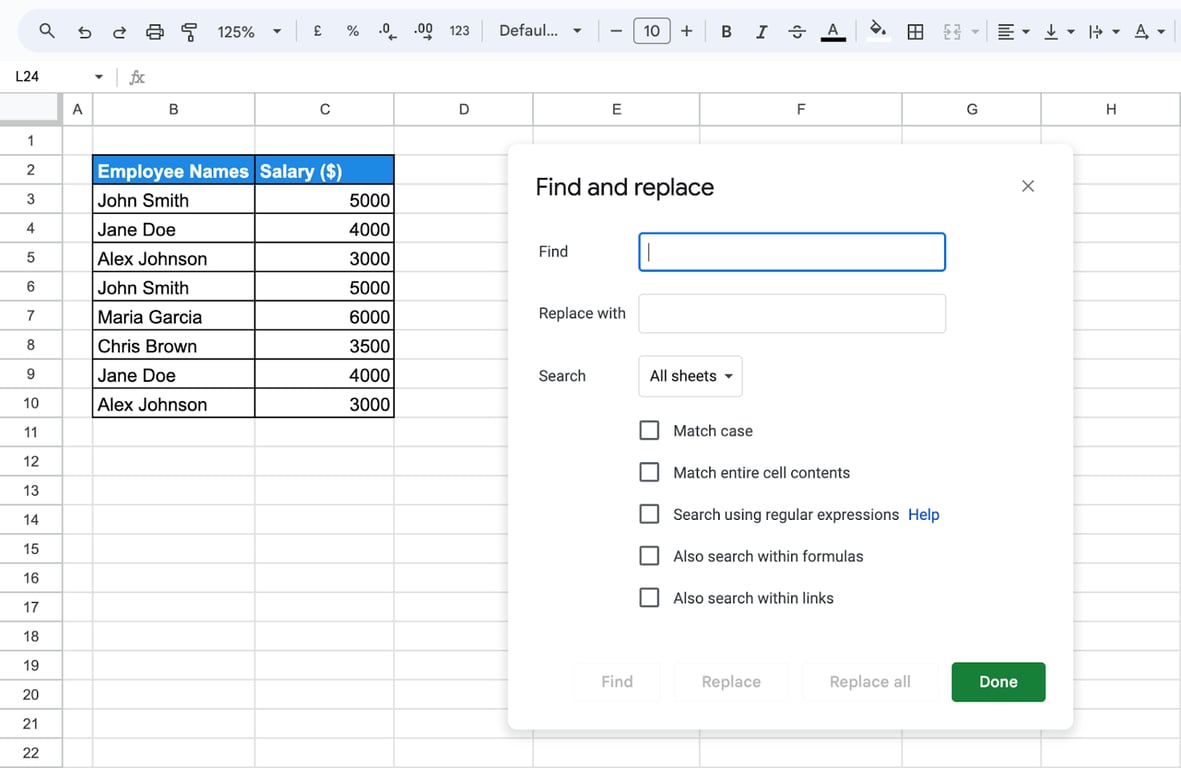
Task: Open the name box dropdown arrow
Action: pos(99,77)
